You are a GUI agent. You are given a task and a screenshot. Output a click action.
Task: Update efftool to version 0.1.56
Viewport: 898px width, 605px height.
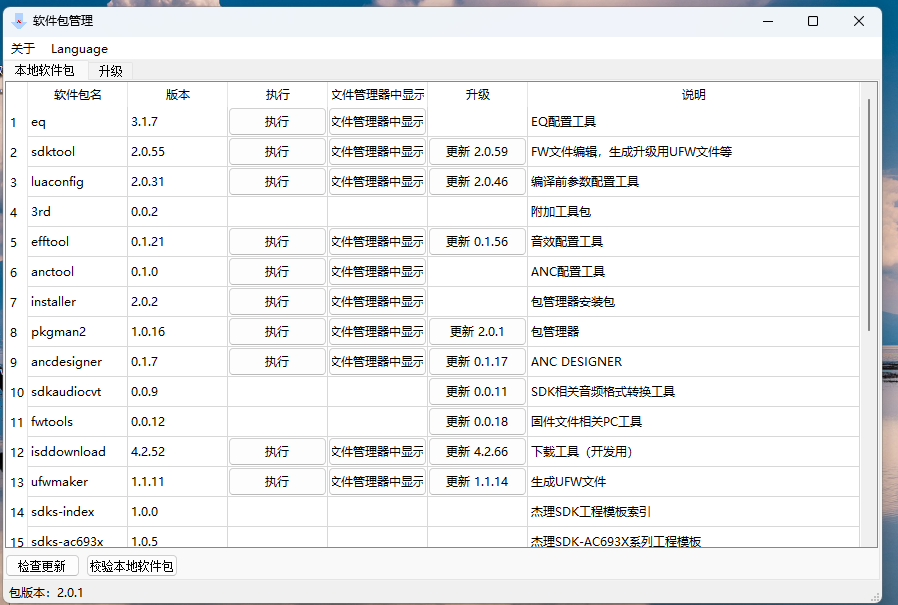coord(477,242)
